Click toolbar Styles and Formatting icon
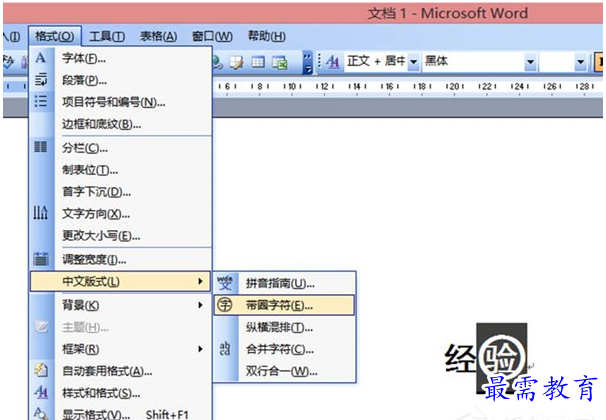This screenshot has height=420, width=606. pos(332,62)
